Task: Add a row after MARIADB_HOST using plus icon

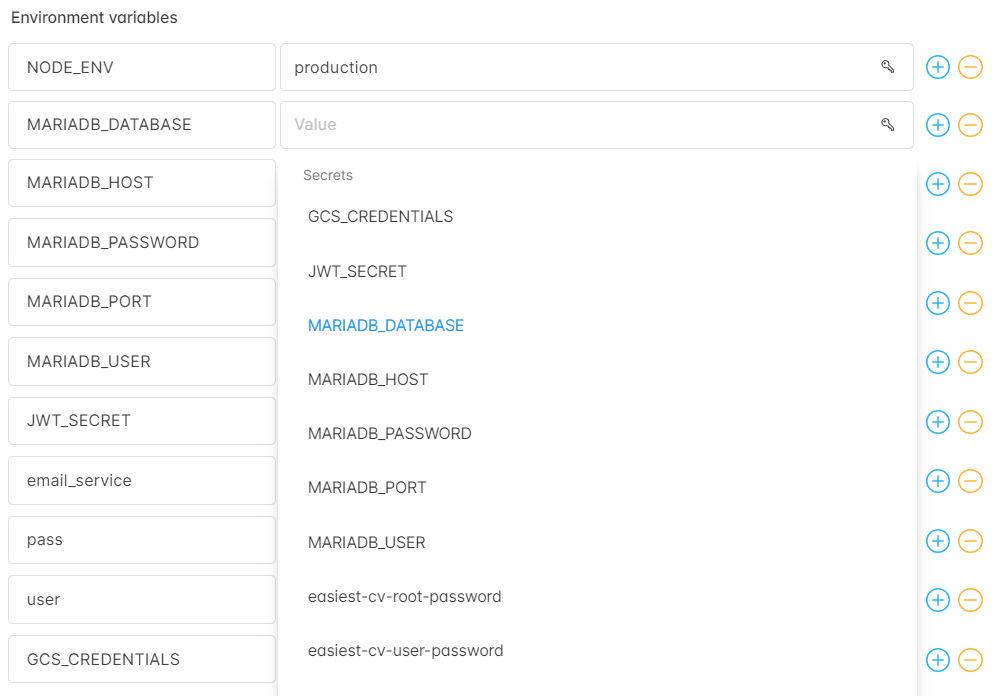Action: (938, 184)
